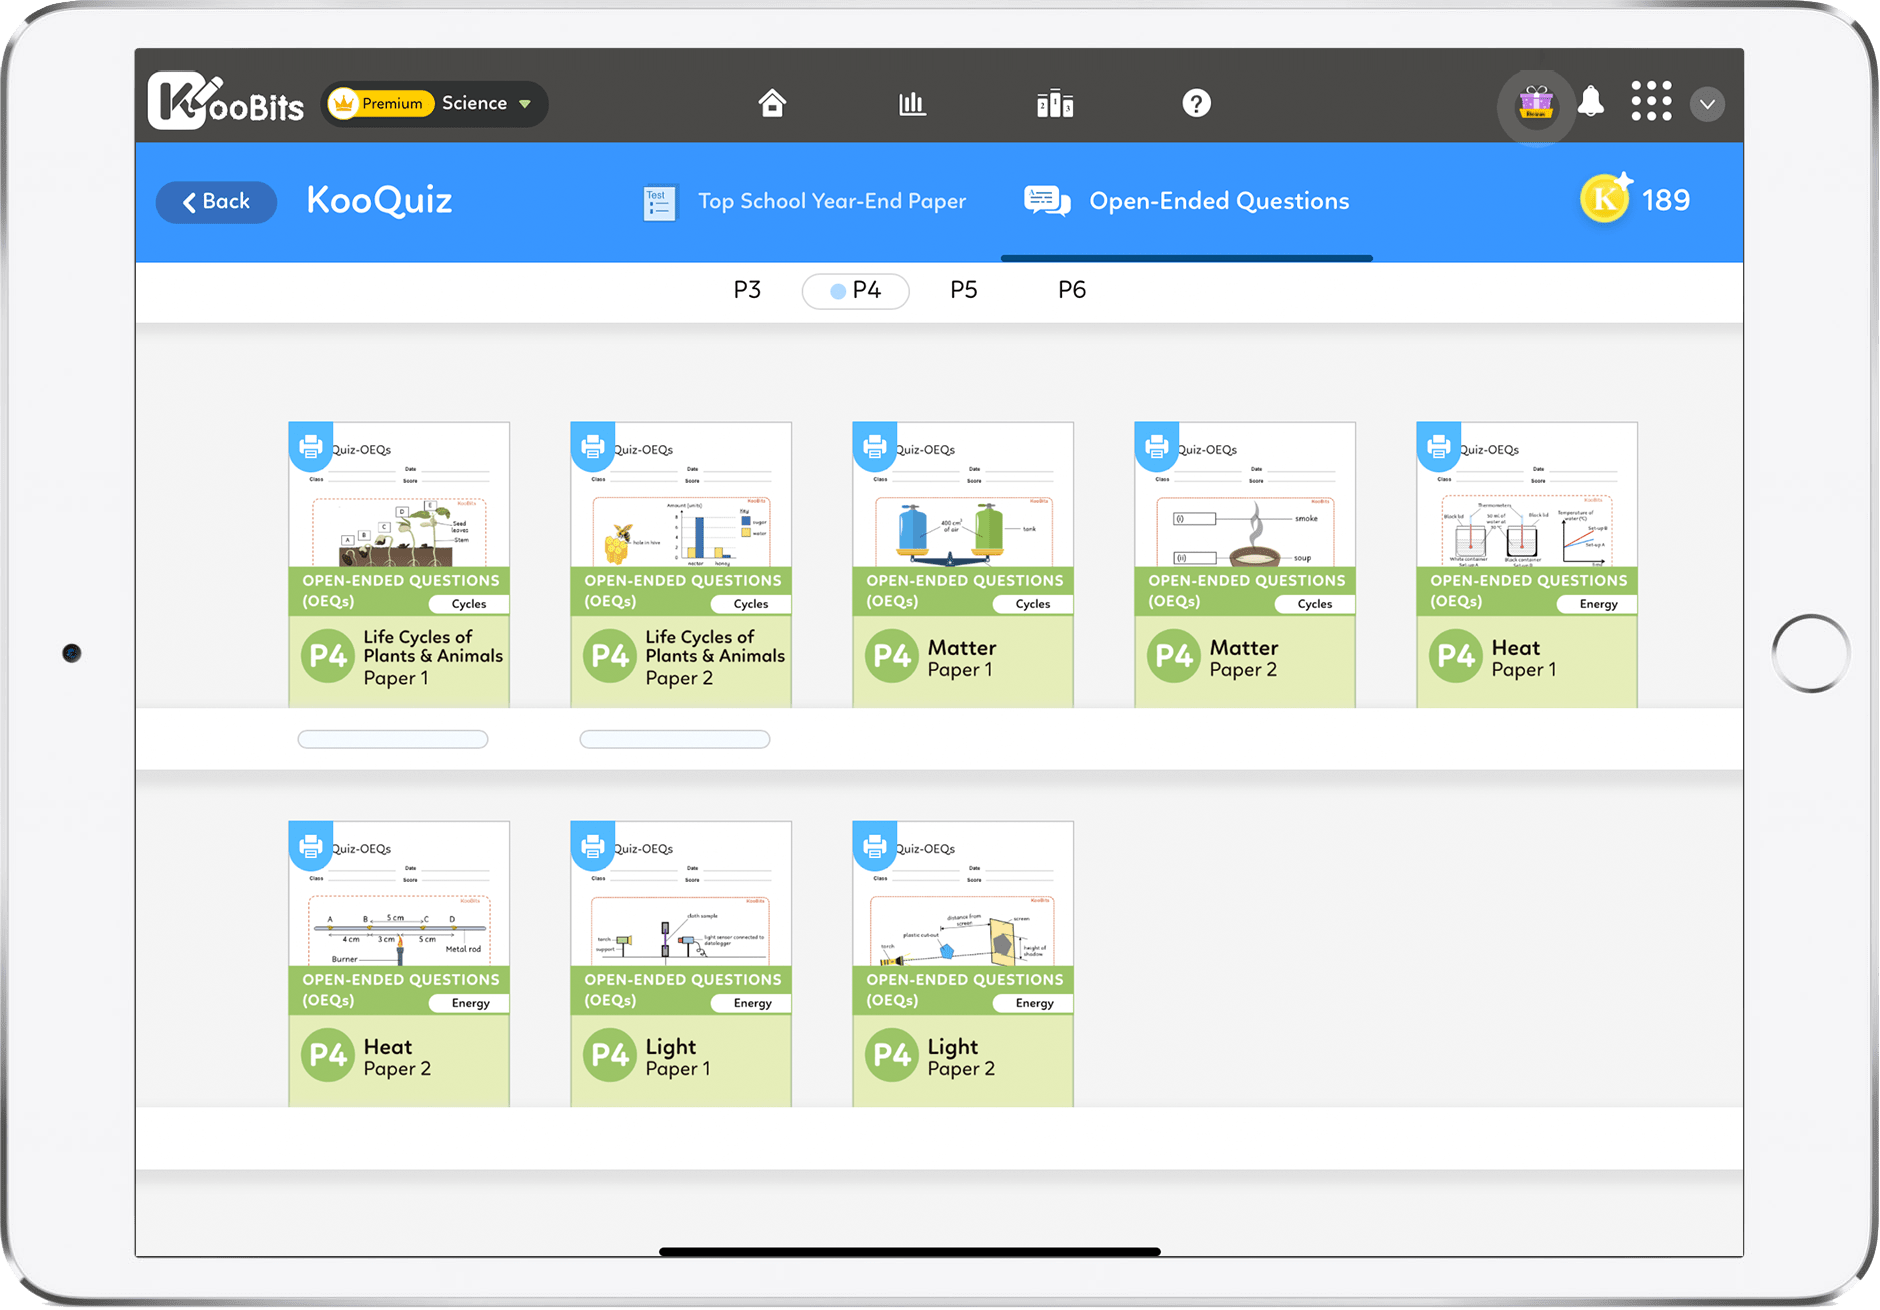Print Heat Paper 2 worksheet
Image resolution: width=1880 pixels, height=1310 pixels.
coord(310,846)
